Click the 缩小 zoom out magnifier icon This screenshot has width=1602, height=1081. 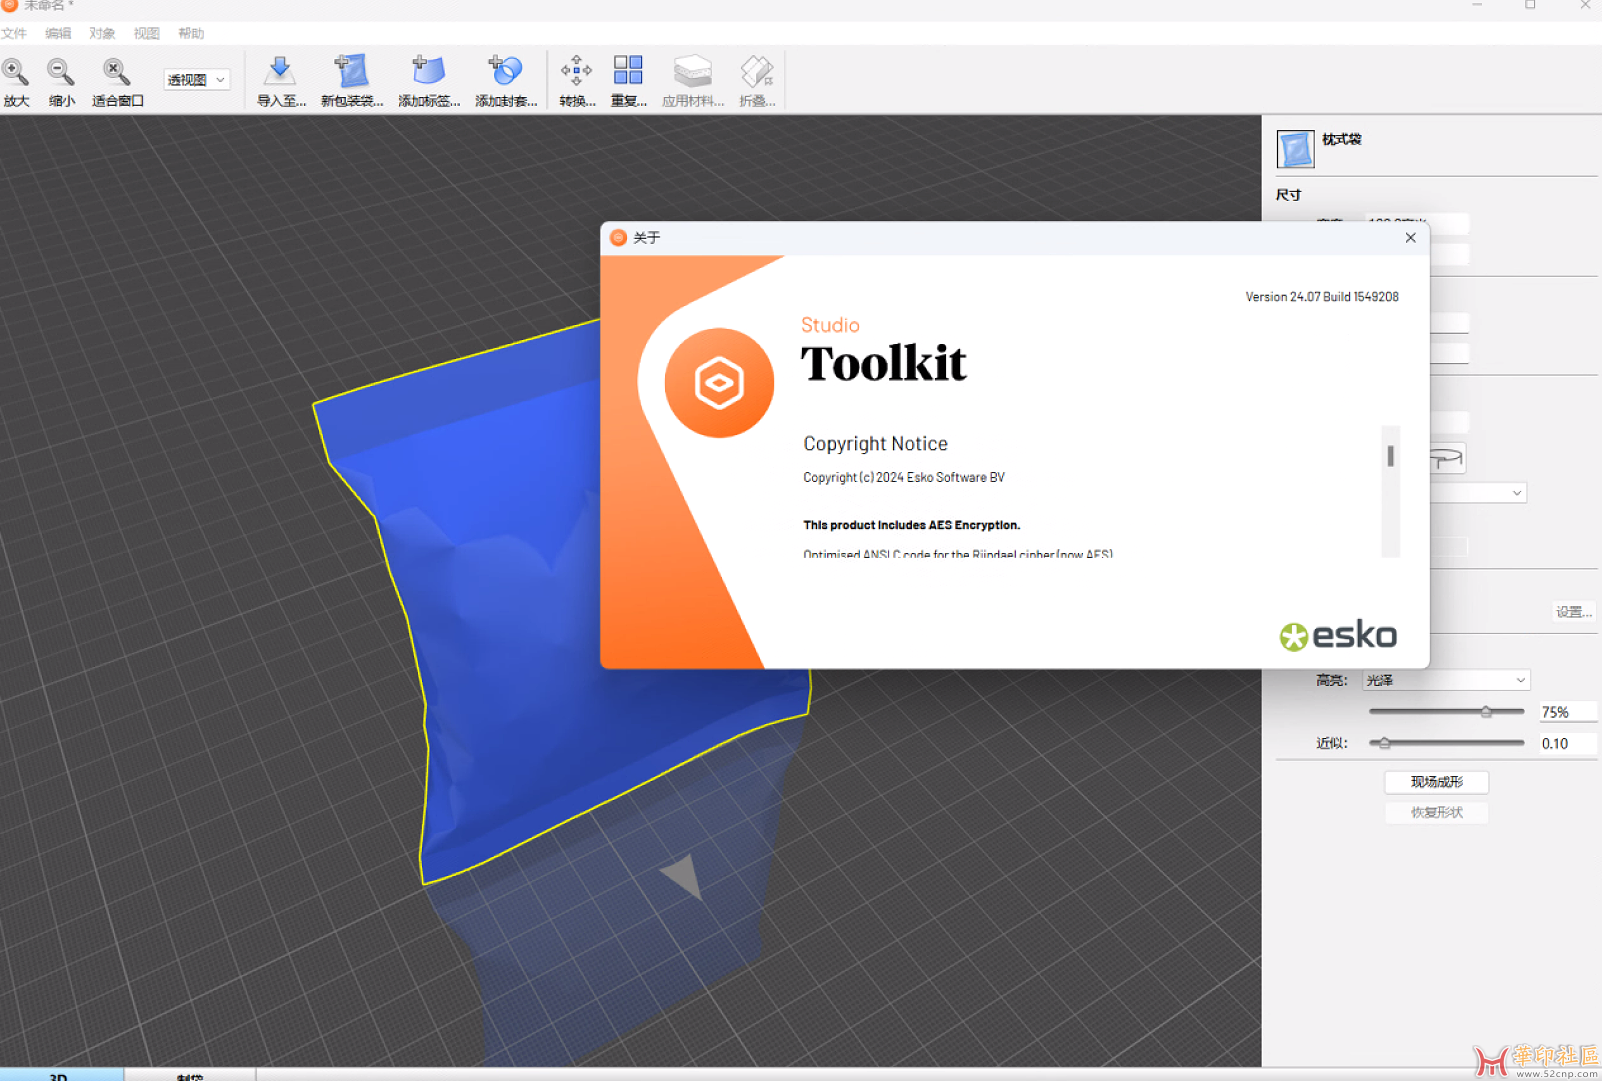pyautogui.click(x=61, y=71)
